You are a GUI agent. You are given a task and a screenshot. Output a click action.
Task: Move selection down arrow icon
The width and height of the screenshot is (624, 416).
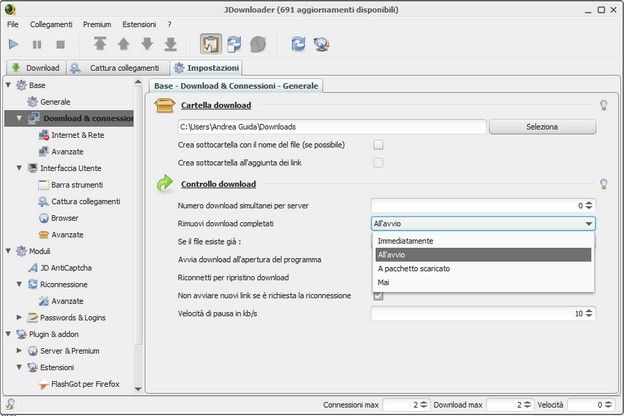tap(147, 44)
